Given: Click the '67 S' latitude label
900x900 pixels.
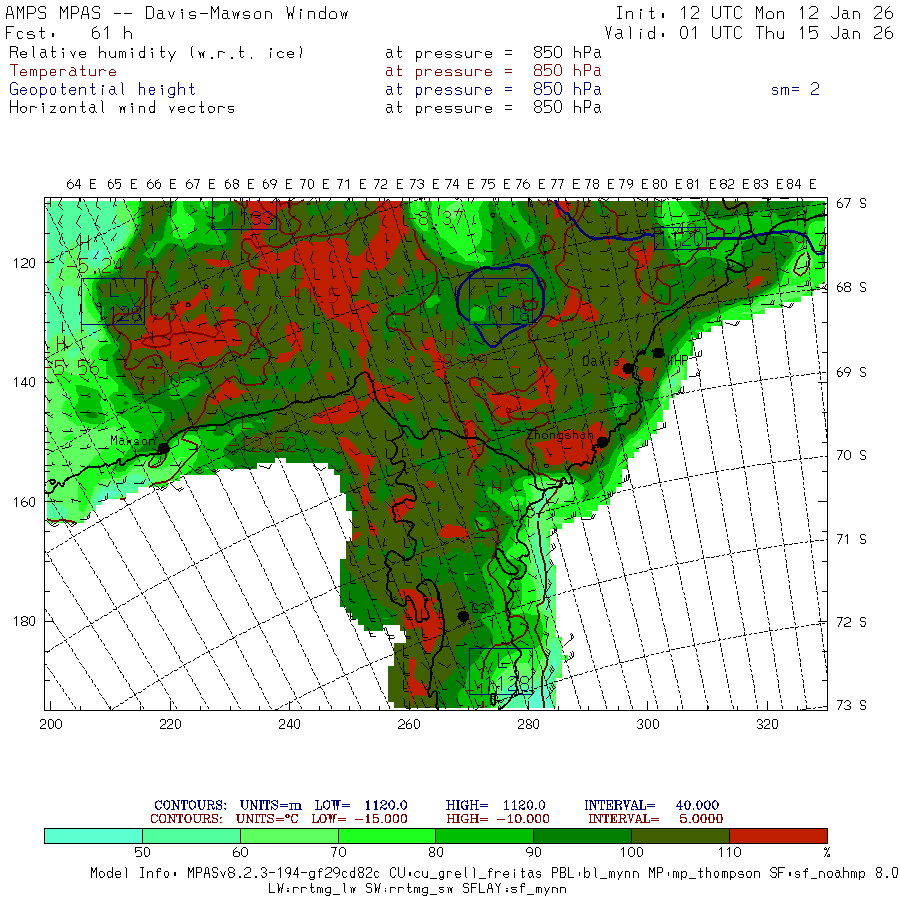Looking at the screenshot, I should click(851, 204).
